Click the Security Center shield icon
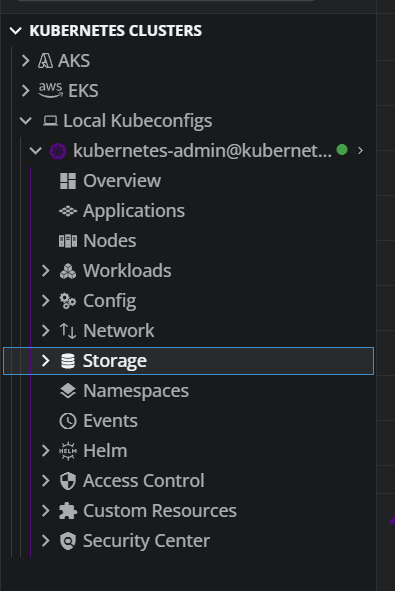Viewport: 395px width, 591px height. pyautogui.click(x=68, y=541)
